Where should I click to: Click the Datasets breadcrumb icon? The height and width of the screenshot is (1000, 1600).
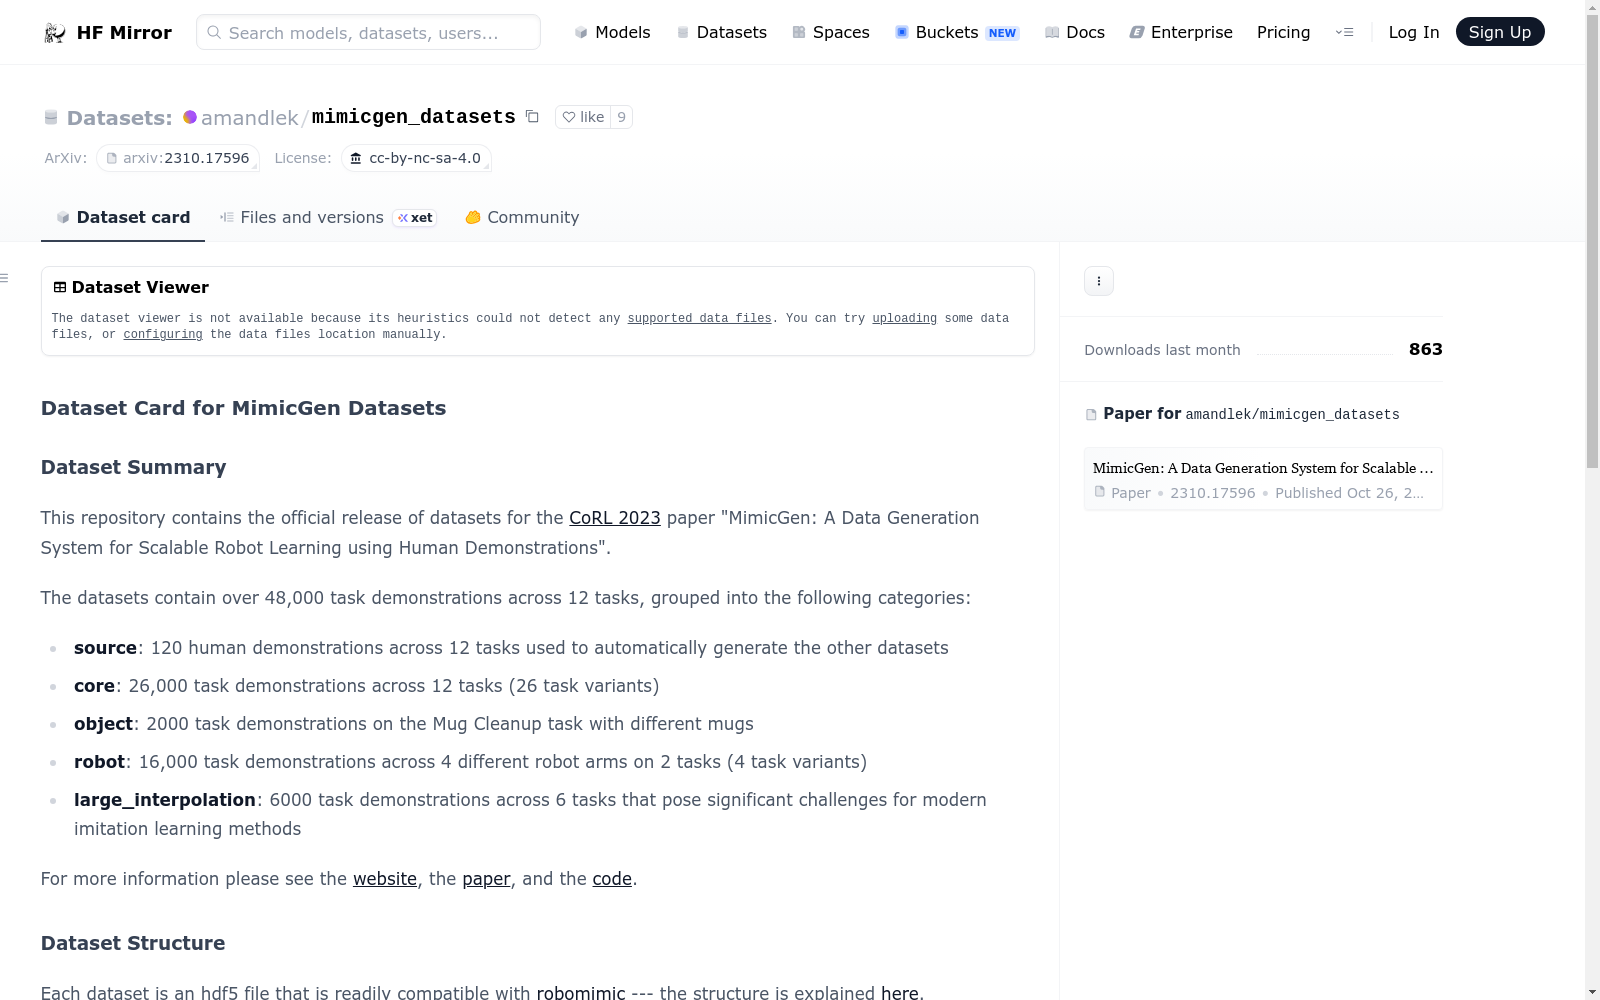[51, 118]
